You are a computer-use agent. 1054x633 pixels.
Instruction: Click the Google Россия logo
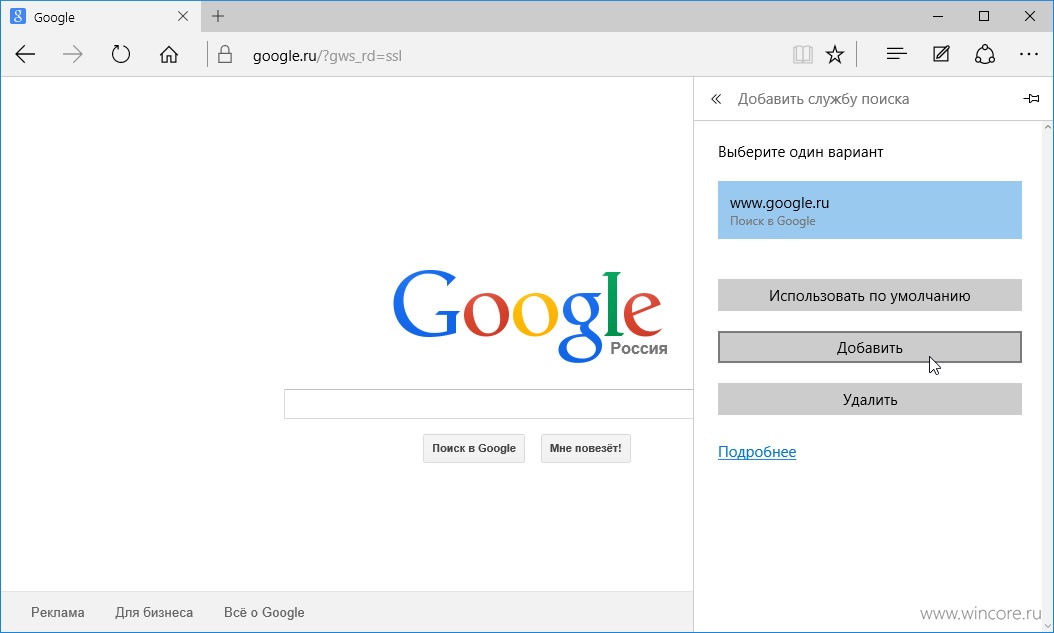click(530, 316)
